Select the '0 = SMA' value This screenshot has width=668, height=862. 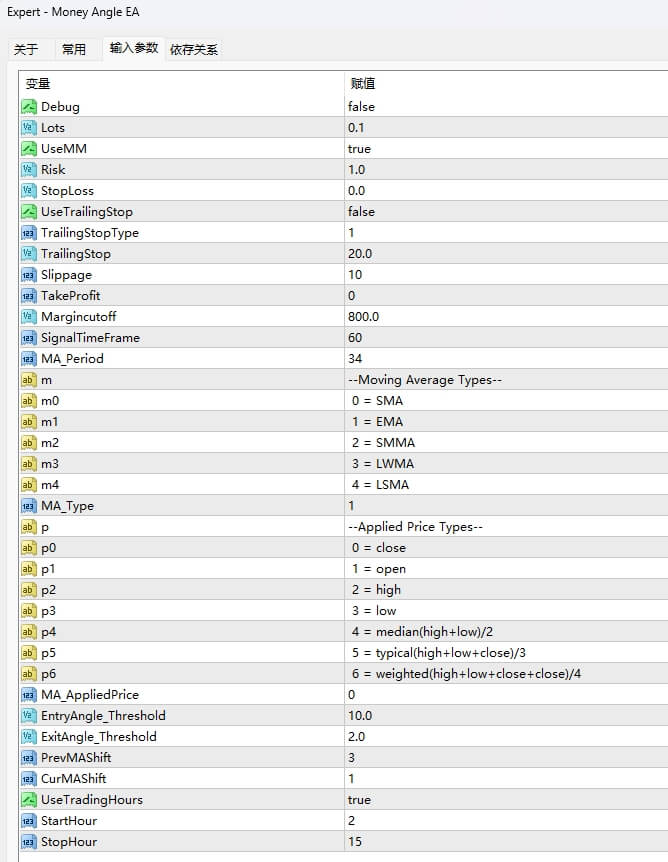click(x=377, y=401)
